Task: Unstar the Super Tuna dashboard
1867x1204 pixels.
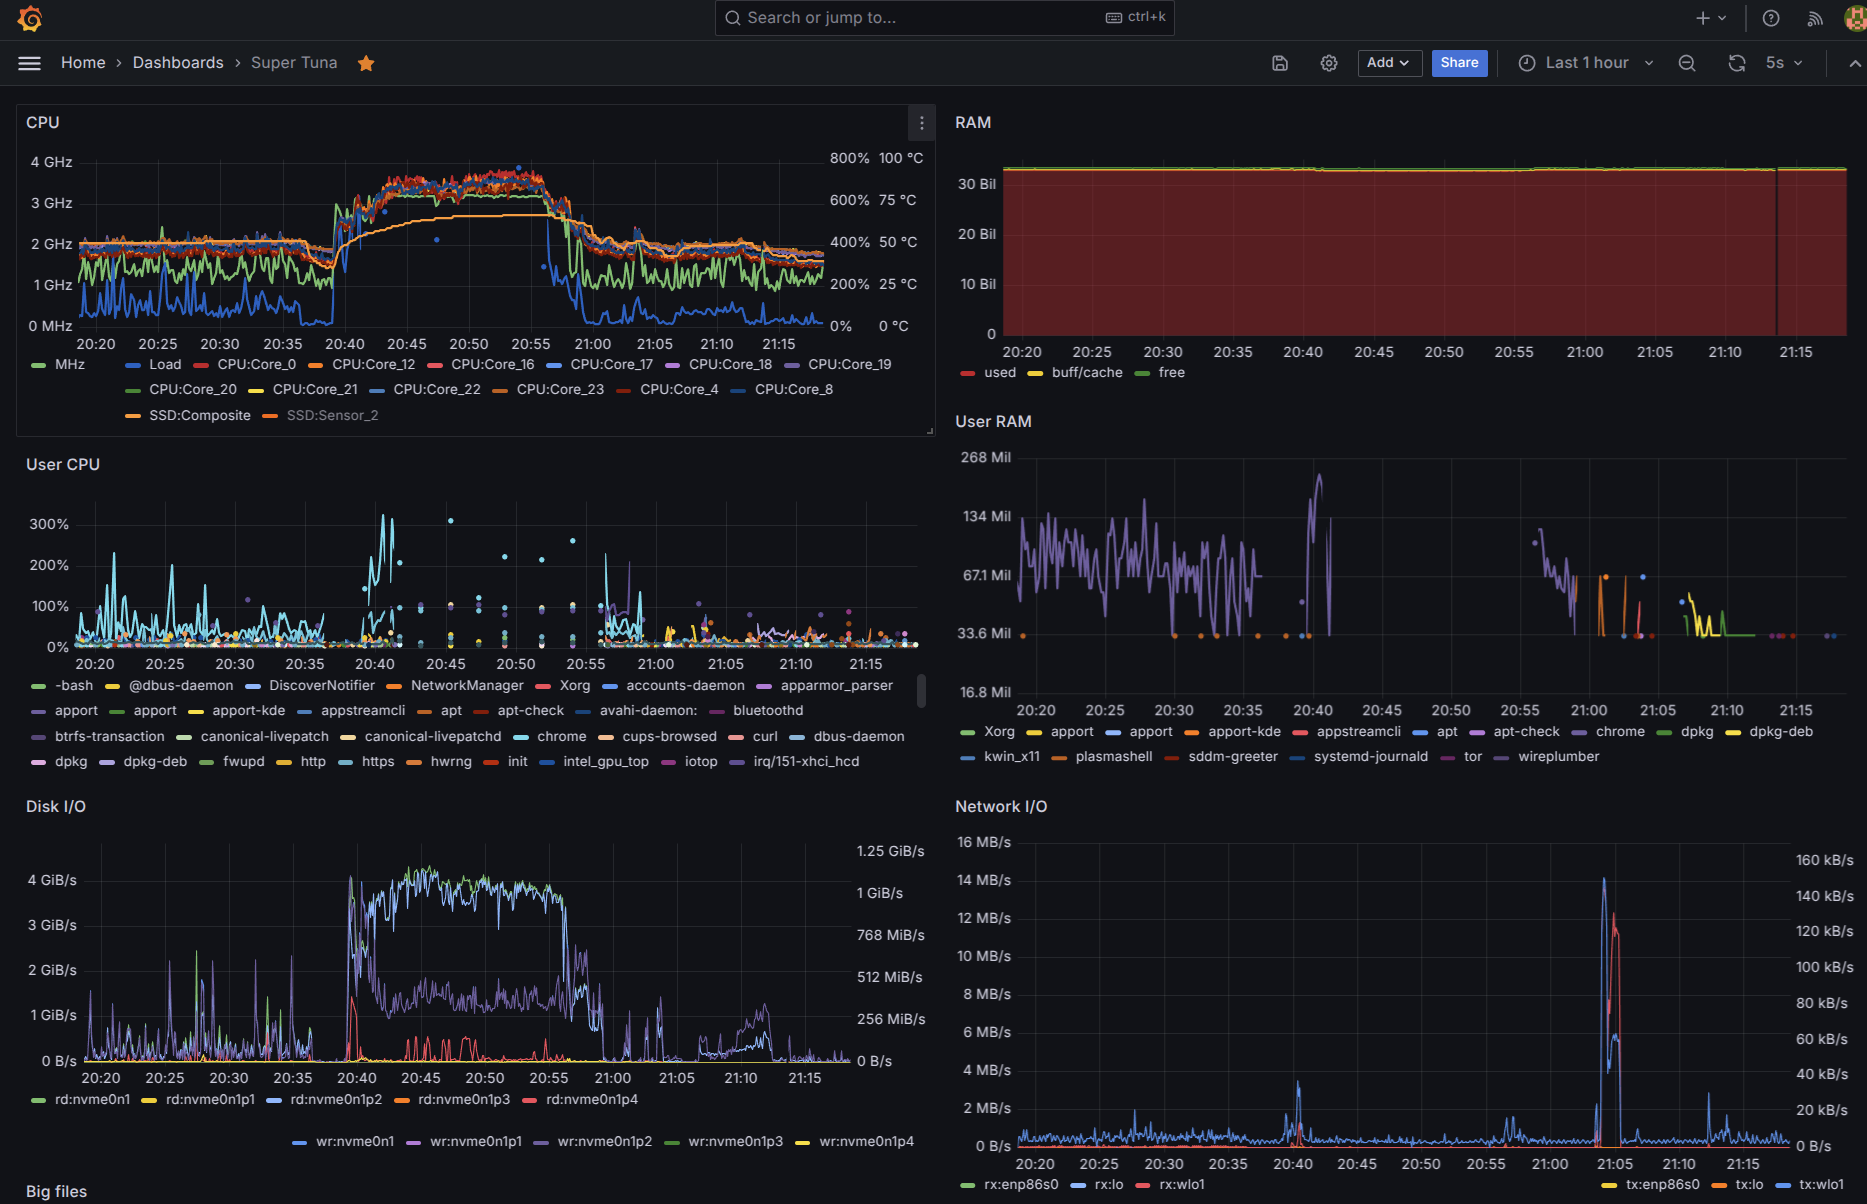Action: [366, 63]
